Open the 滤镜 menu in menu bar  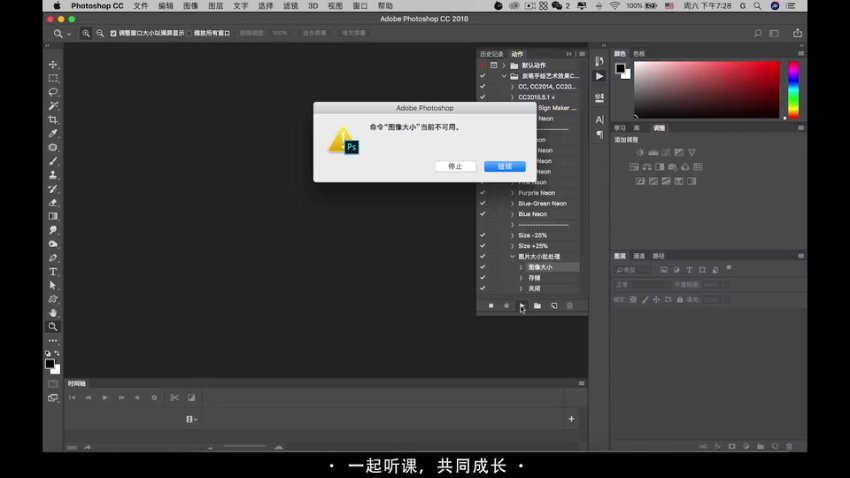pos(291,6)
